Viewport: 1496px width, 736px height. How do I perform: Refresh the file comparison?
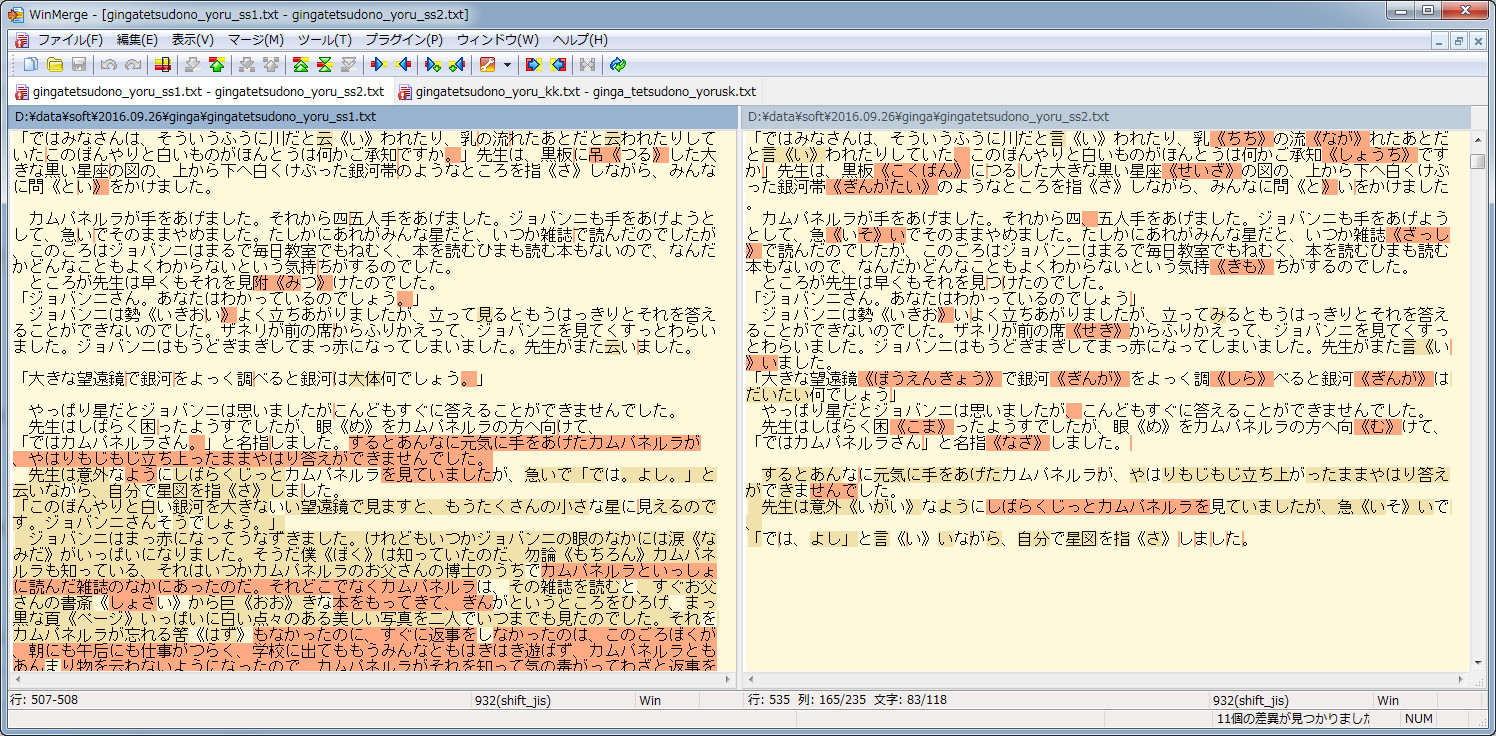click(x=617, y=64)
